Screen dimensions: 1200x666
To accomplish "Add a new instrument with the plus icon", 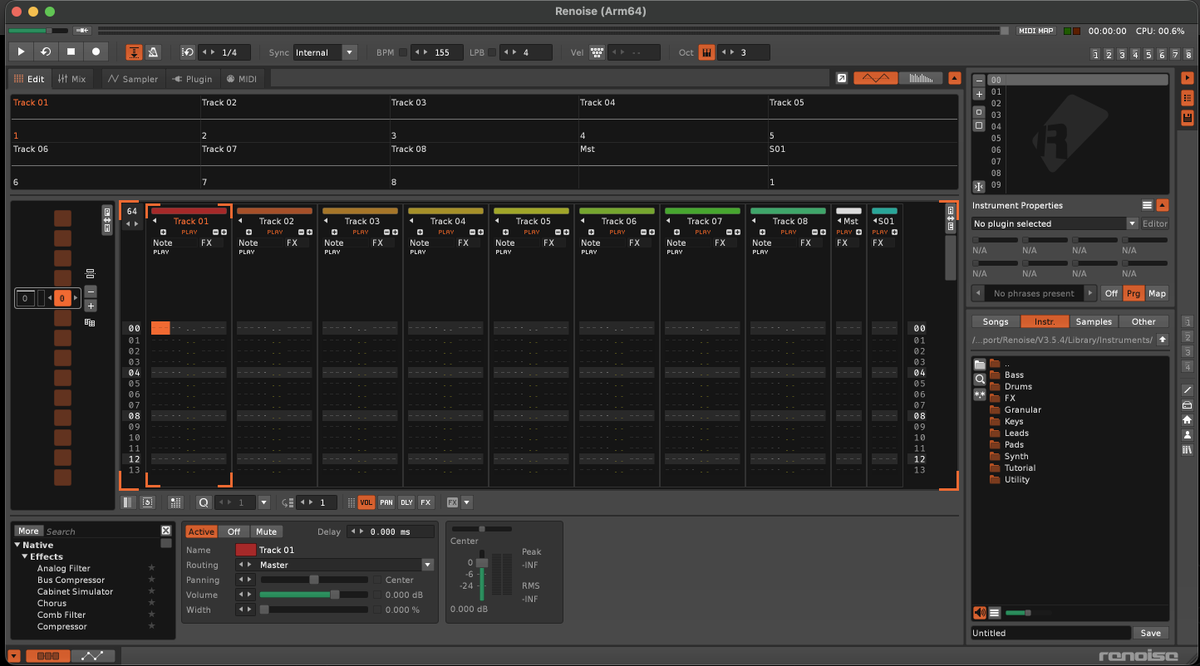I will pyautogui.click(x=979, y=94).
